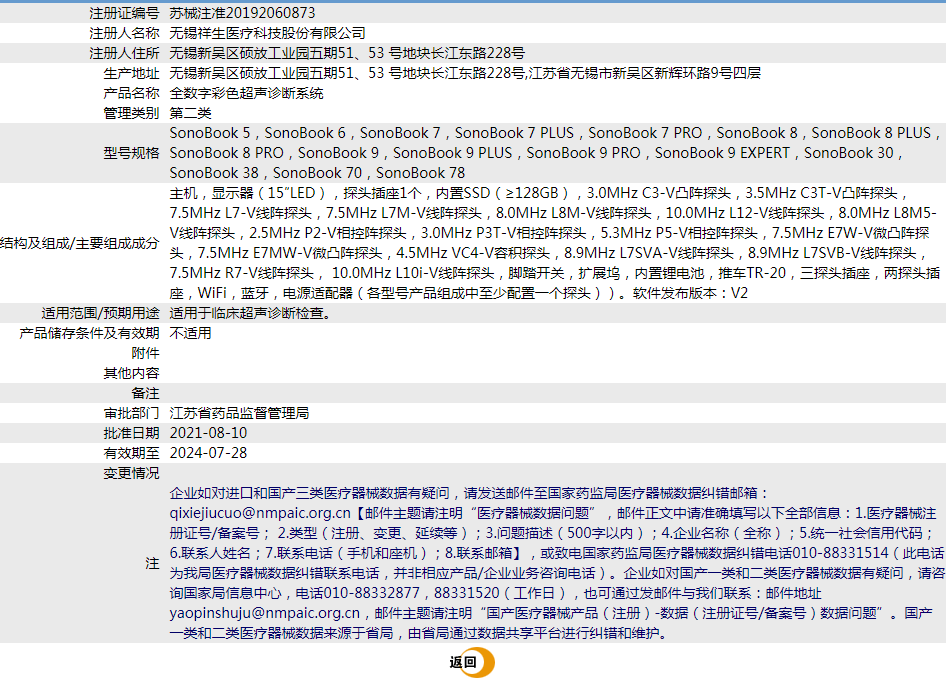Image resolution: width=951 pixels, height=681 pixels.
Task: Click the 结构及组成/主要组成成分 label
Action: click(x=79, y=243)
